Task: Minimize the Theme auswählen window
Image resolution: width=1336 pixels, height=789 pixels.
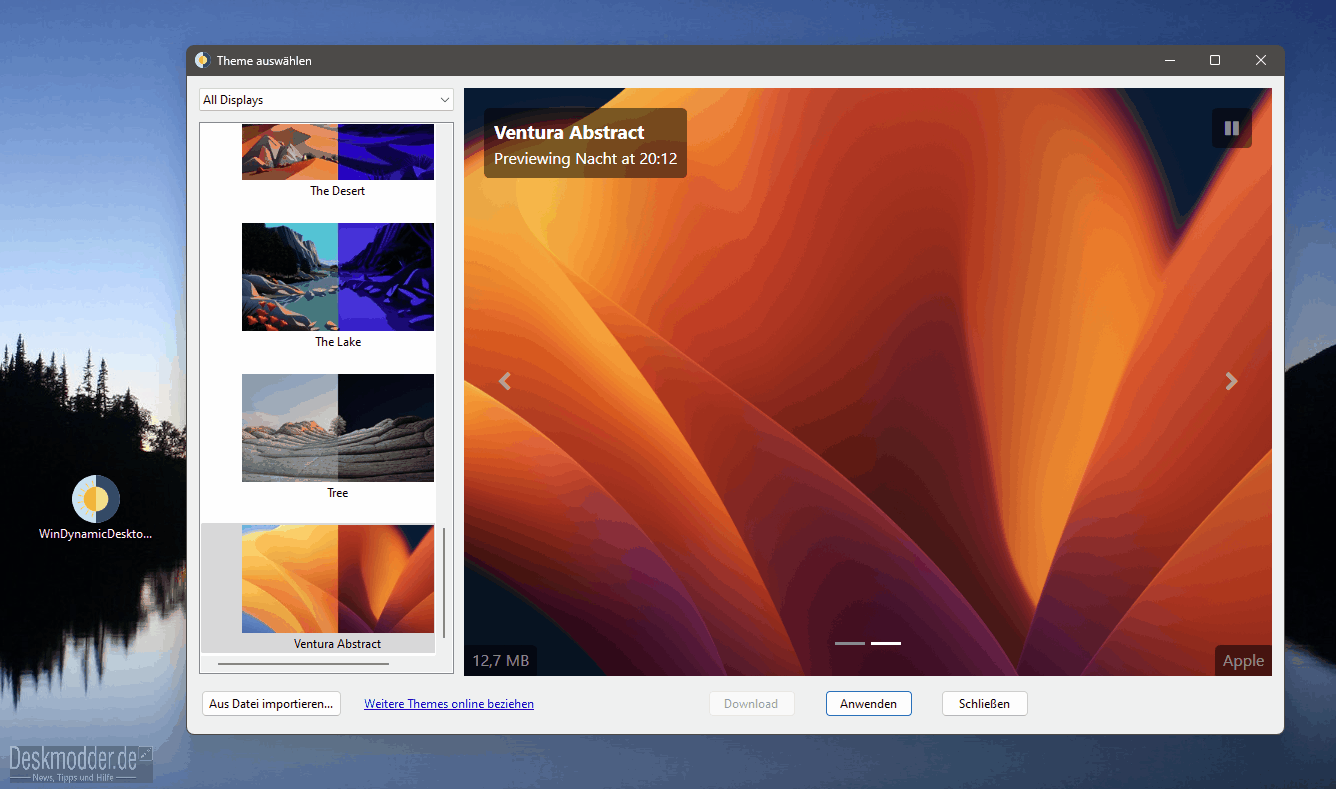Action: [1170, 60]
